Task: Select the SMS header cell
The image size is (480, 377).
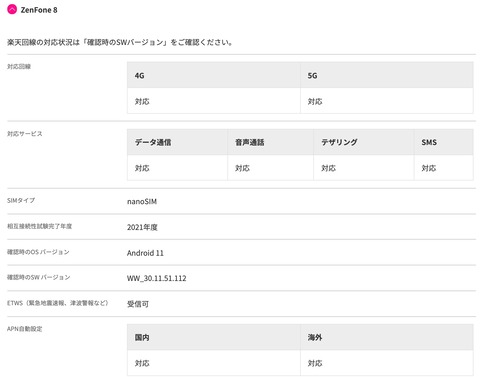Action: (x=444, y=142)
